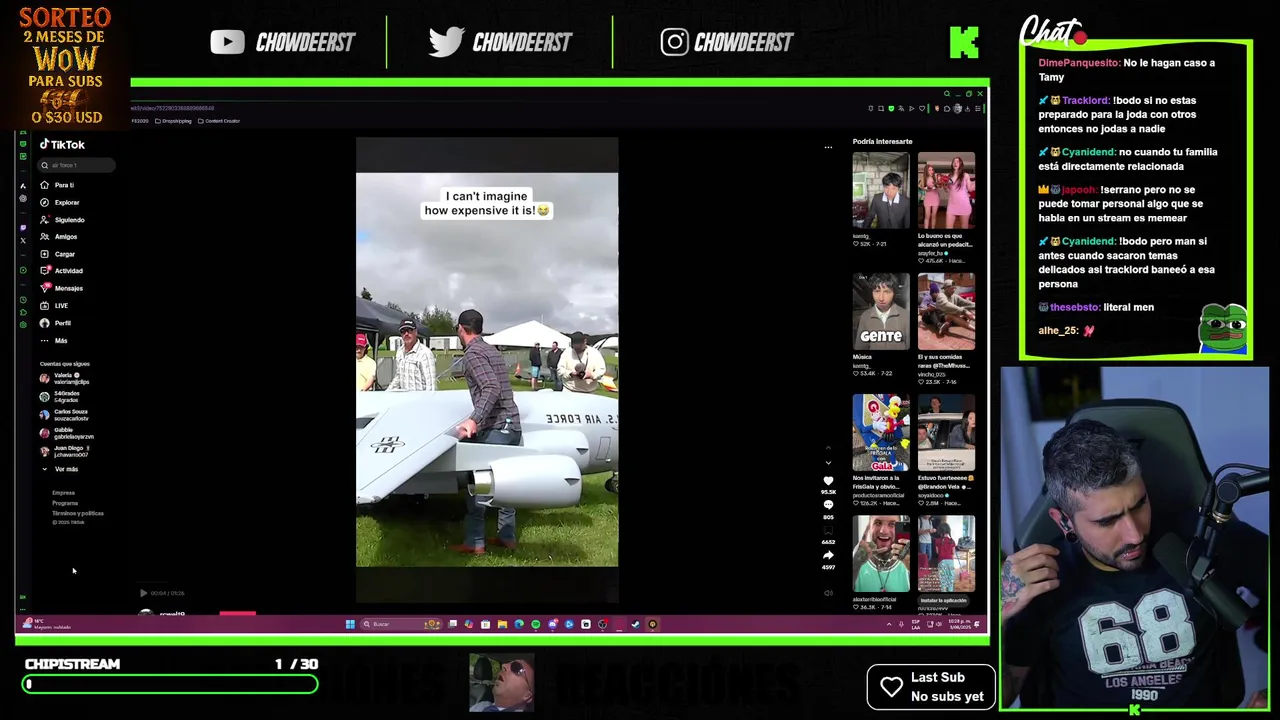
Task: Open Spotify from the taskbar
Action: [x=535, y=624]
